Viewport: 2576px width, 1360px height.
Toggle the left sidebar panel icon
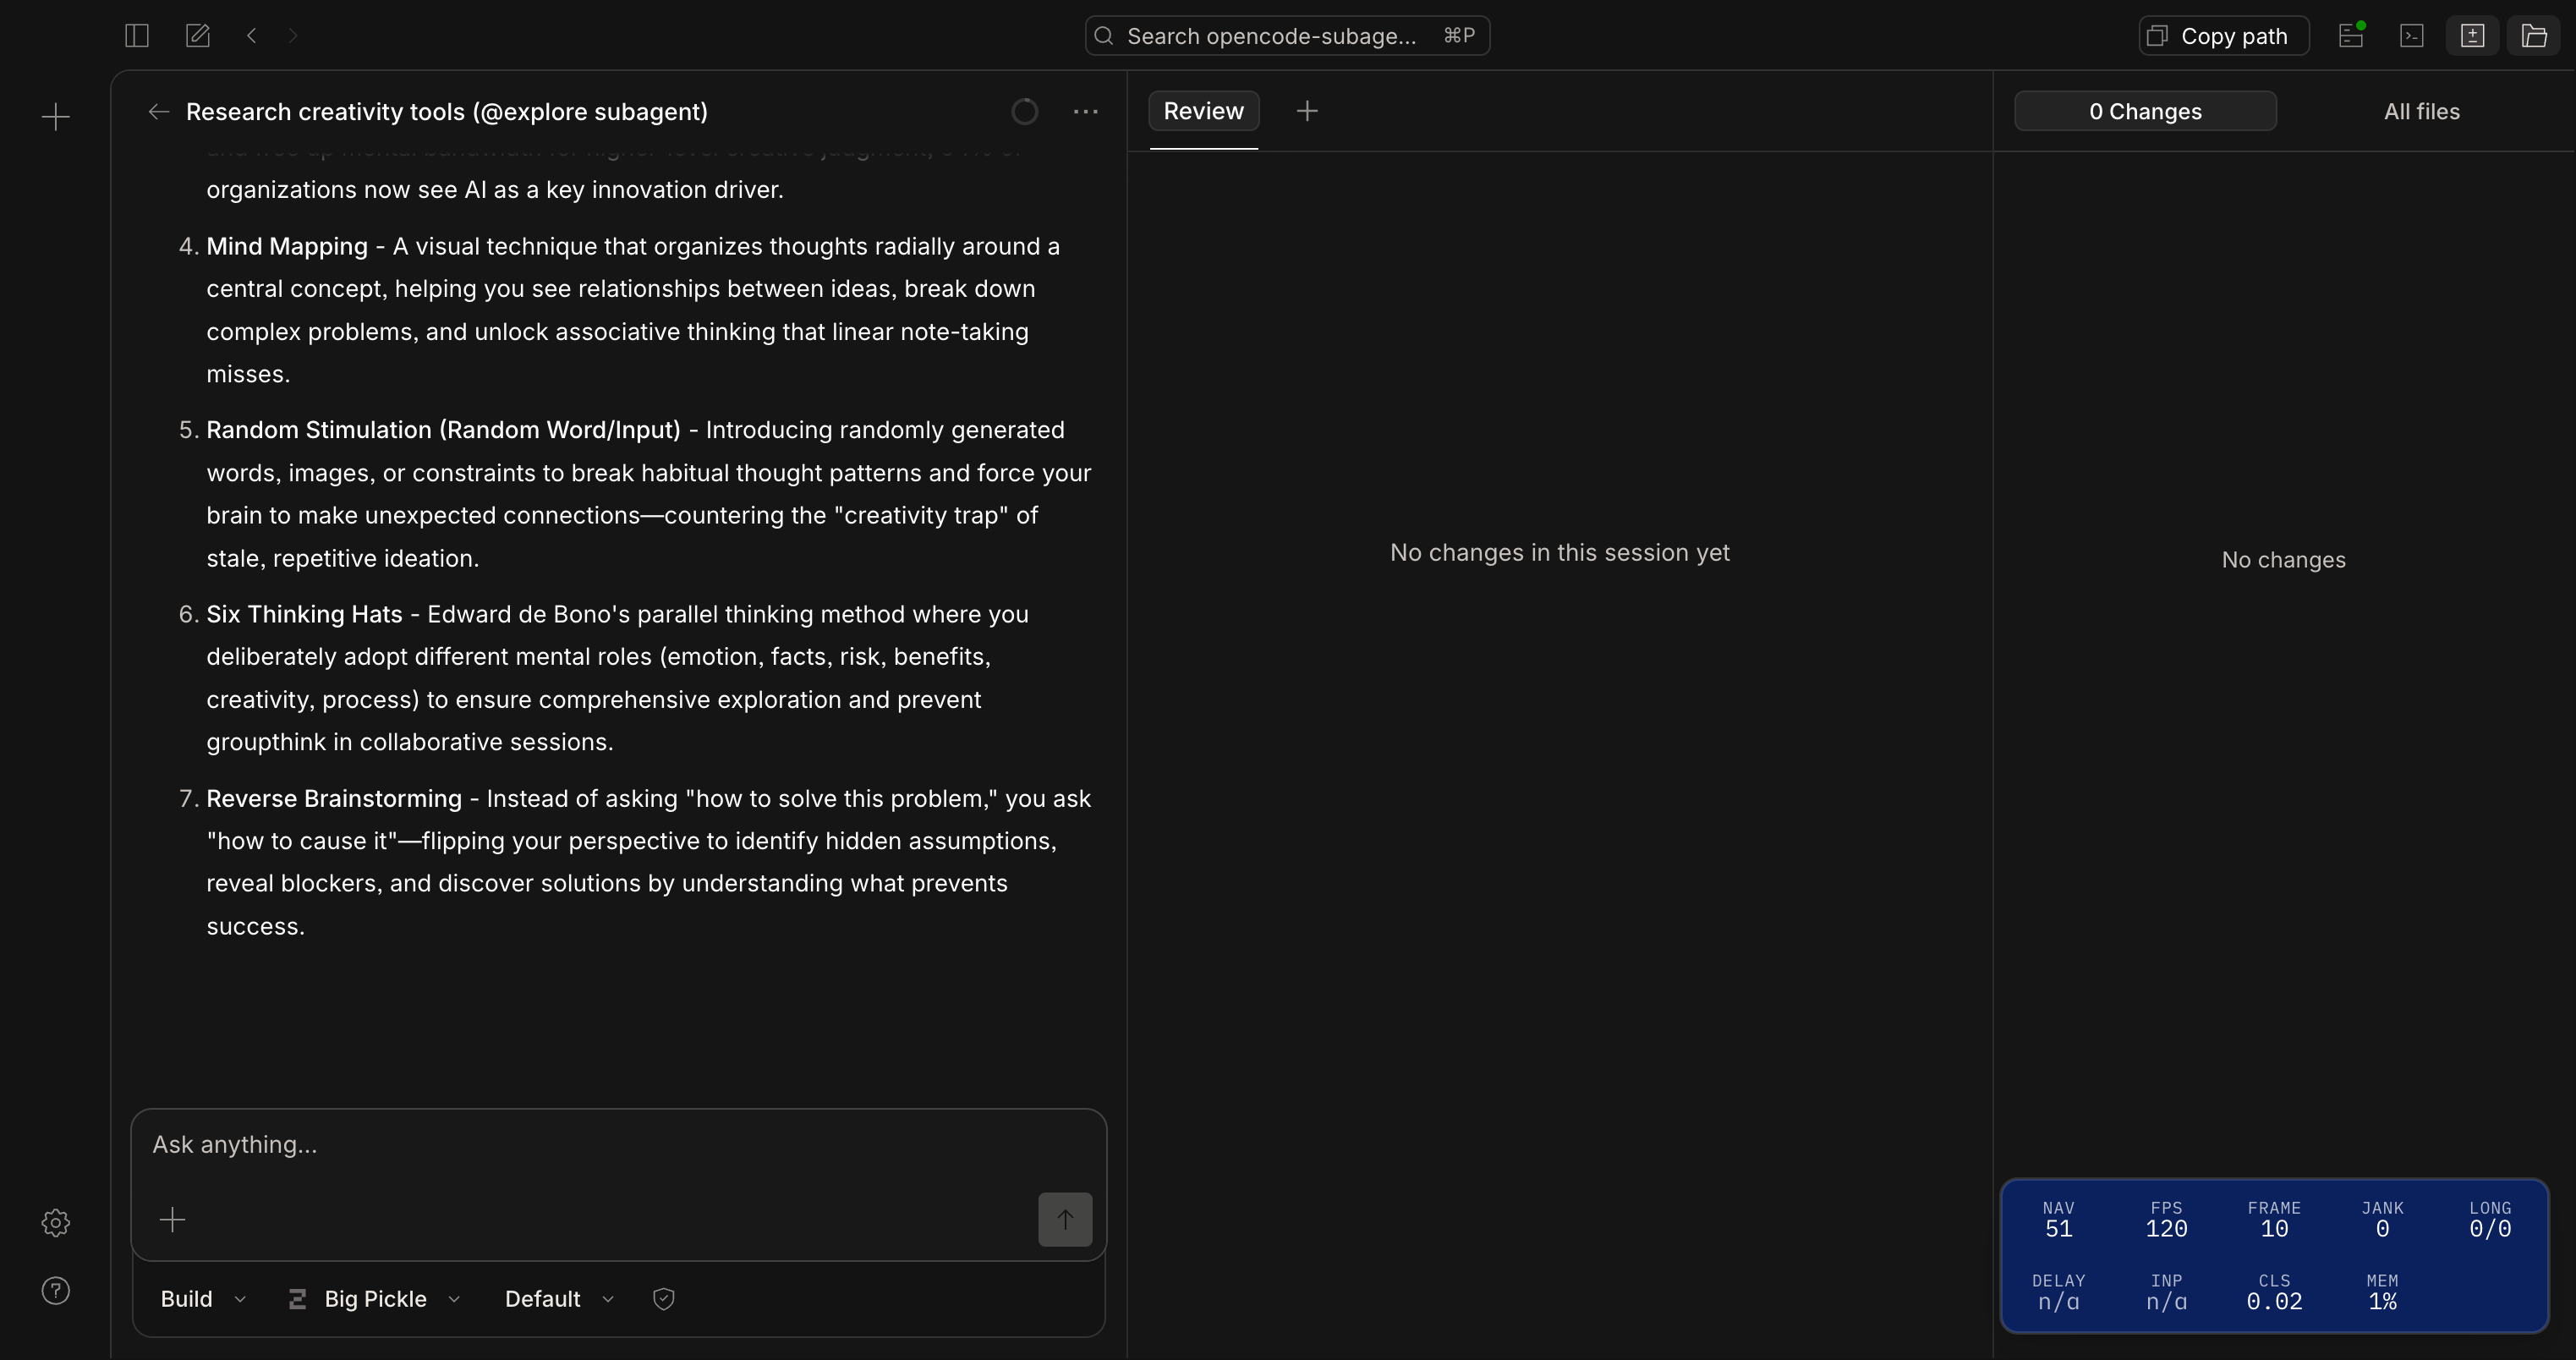pyautogui.click(x=137, y=36)
